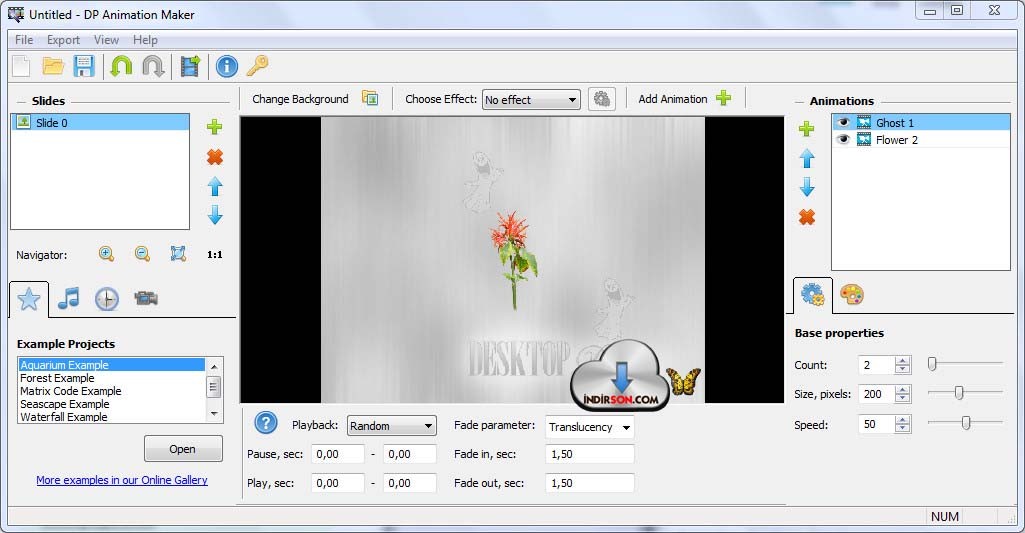Click the Fade out sec field
Screen dimensions: 1025x533
click(590, 483)
